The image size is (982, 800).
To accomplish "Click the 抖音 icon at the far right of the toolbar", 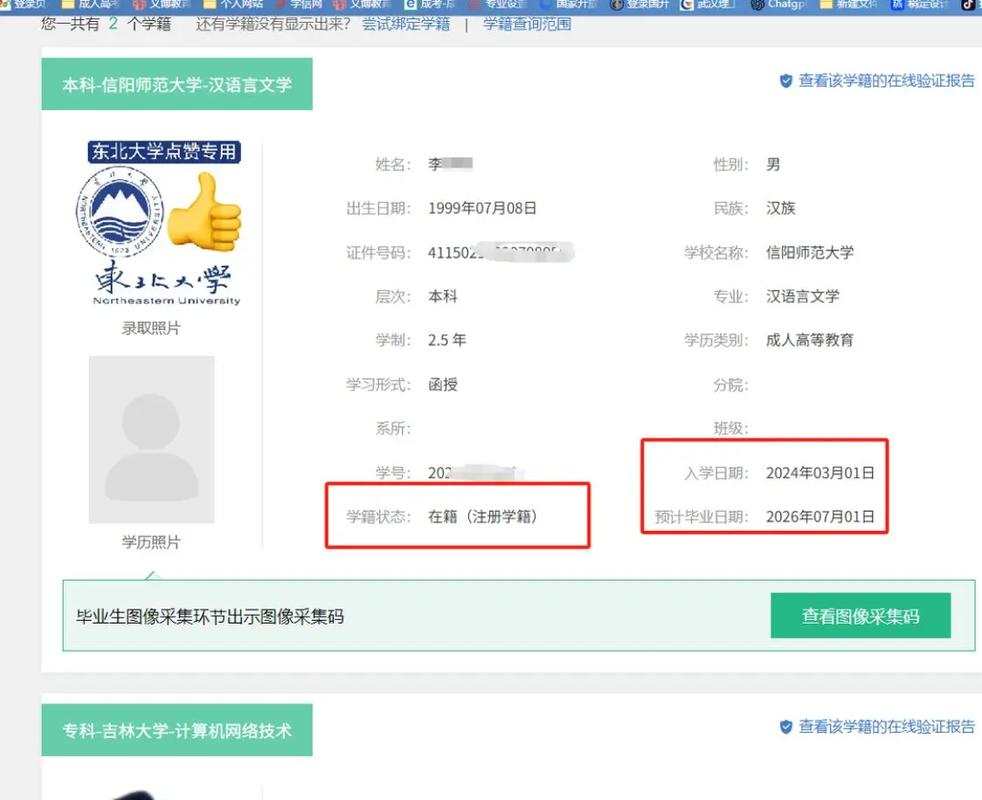I will (x=968, y=5).
